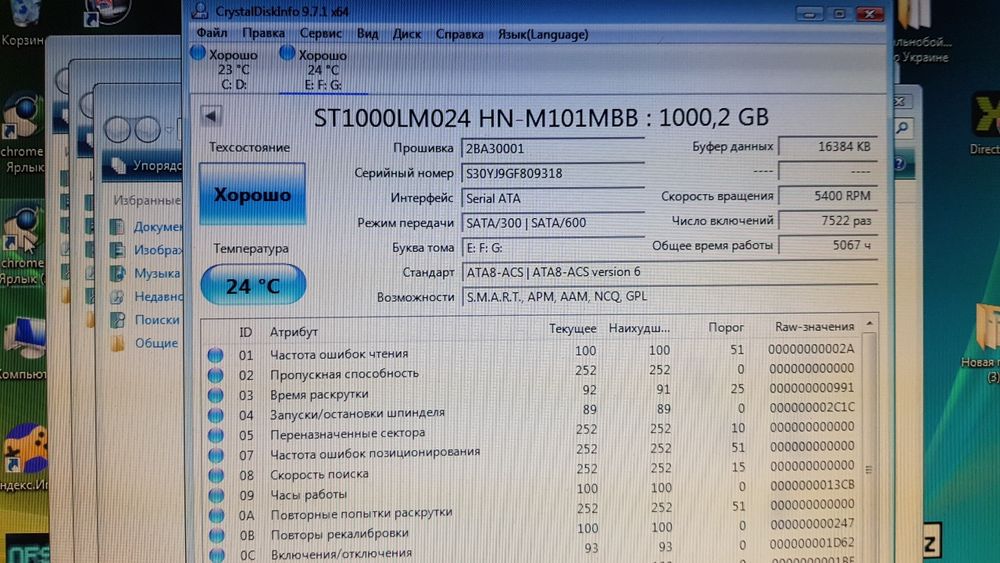Image resolution: width=1000 pixels, height=563 pixels.
Task: Click the status icon for attribute 02
Action: tap(216, 375)
